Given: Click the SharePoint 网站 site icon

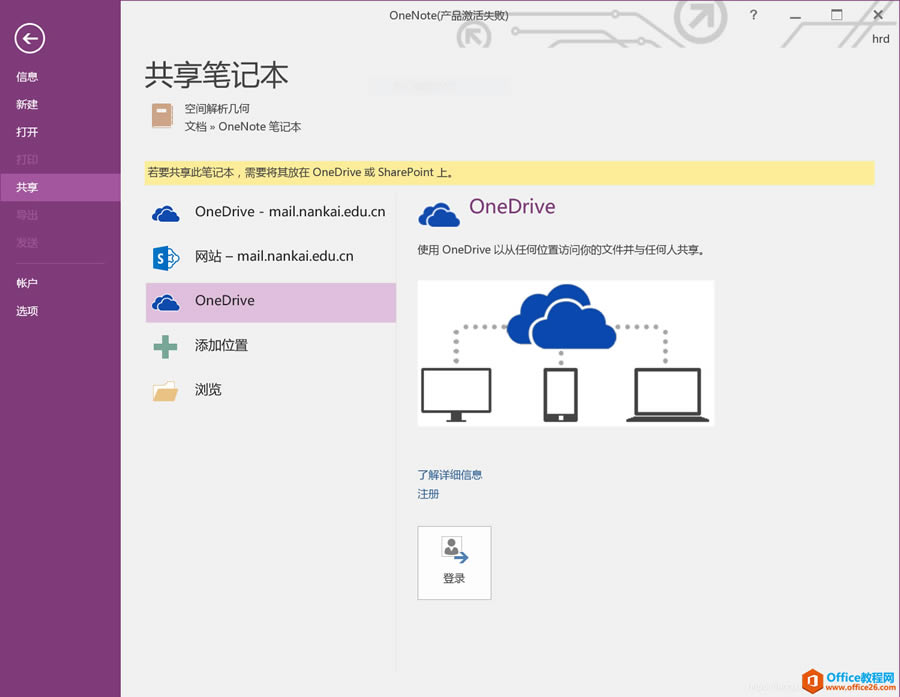Looking at the screenshot, I should coord(165,256).
